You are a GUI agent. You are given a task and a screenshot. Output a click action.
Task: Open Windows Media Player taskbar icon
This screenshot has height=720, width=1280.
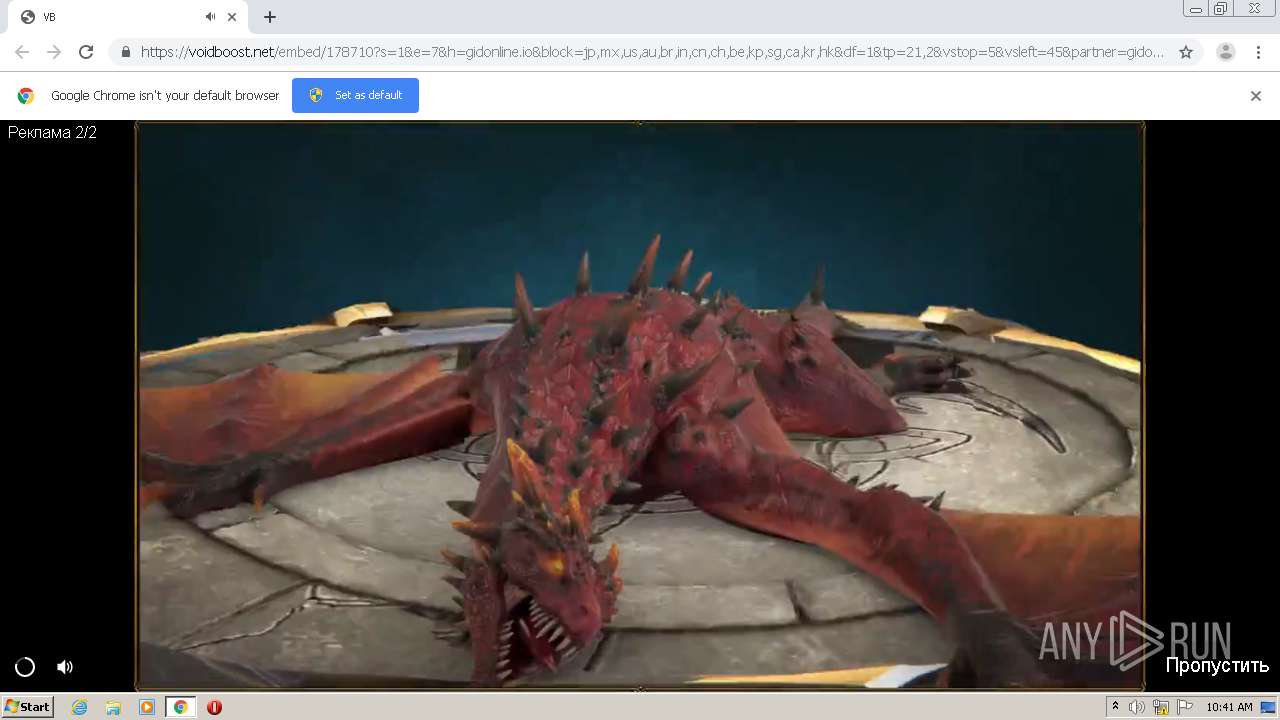coord(147,707)
